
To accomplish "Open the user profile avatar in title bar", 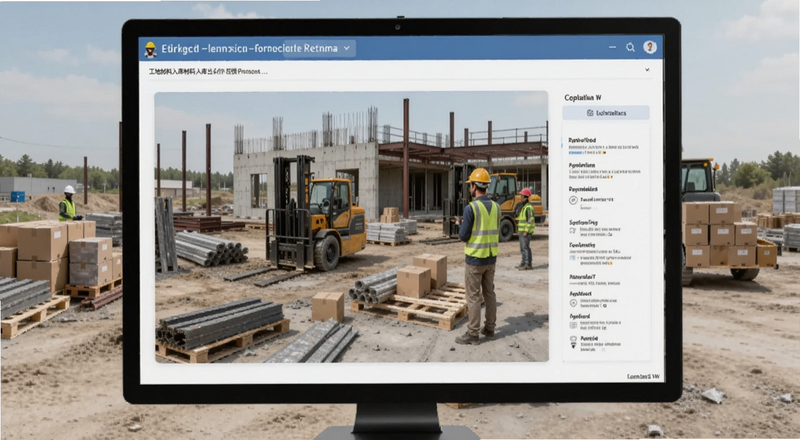I will [649, 47].
